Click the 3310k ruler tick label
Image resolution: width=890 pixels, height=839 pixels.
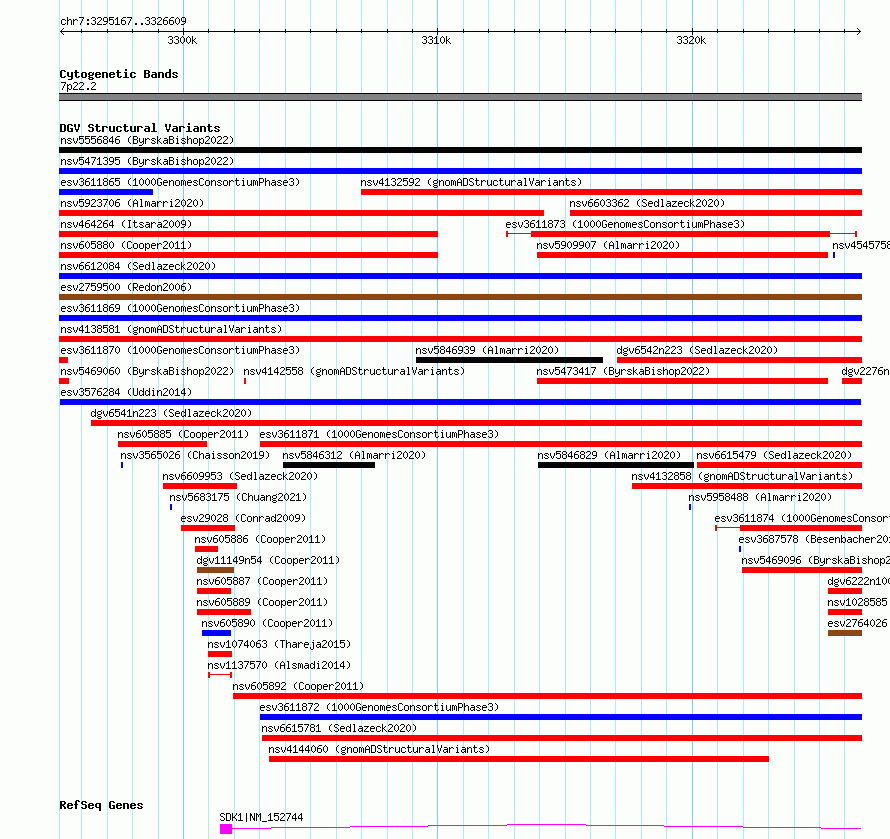[x=436, y=40]
